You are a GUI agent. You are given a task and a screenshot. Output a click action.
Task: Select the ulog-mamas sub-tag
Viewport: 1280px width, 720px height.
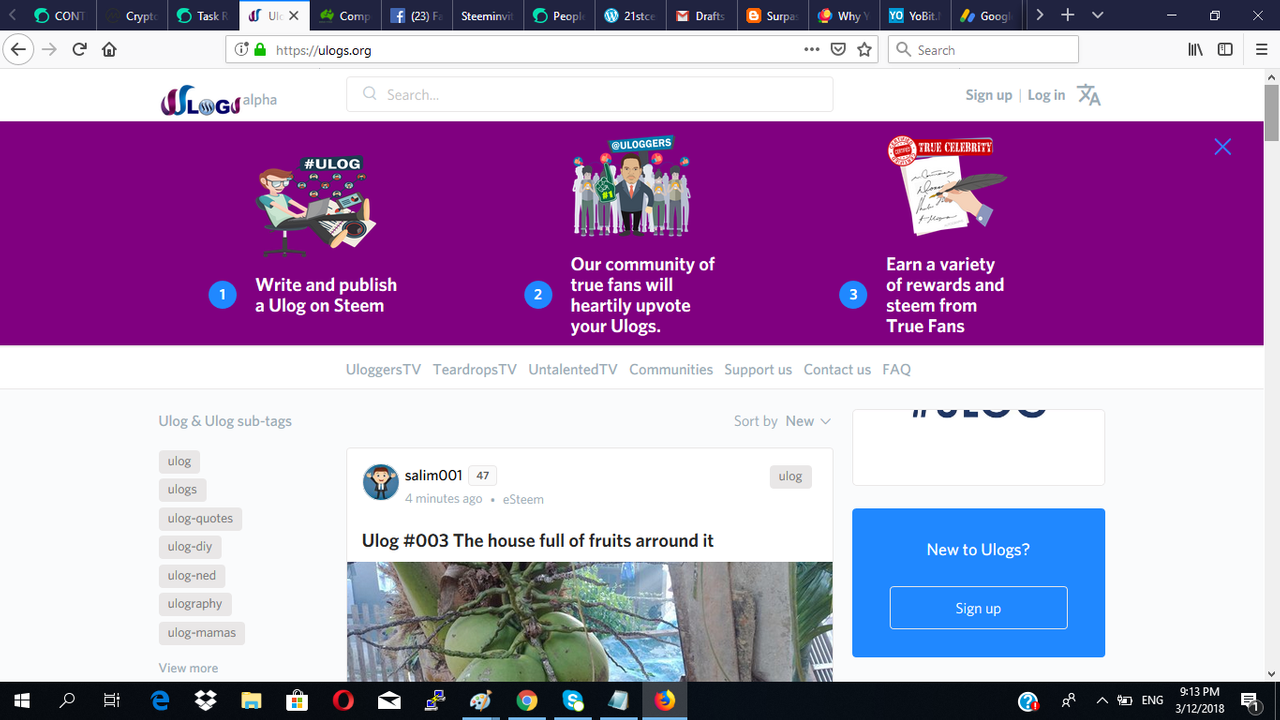point(202,633)
